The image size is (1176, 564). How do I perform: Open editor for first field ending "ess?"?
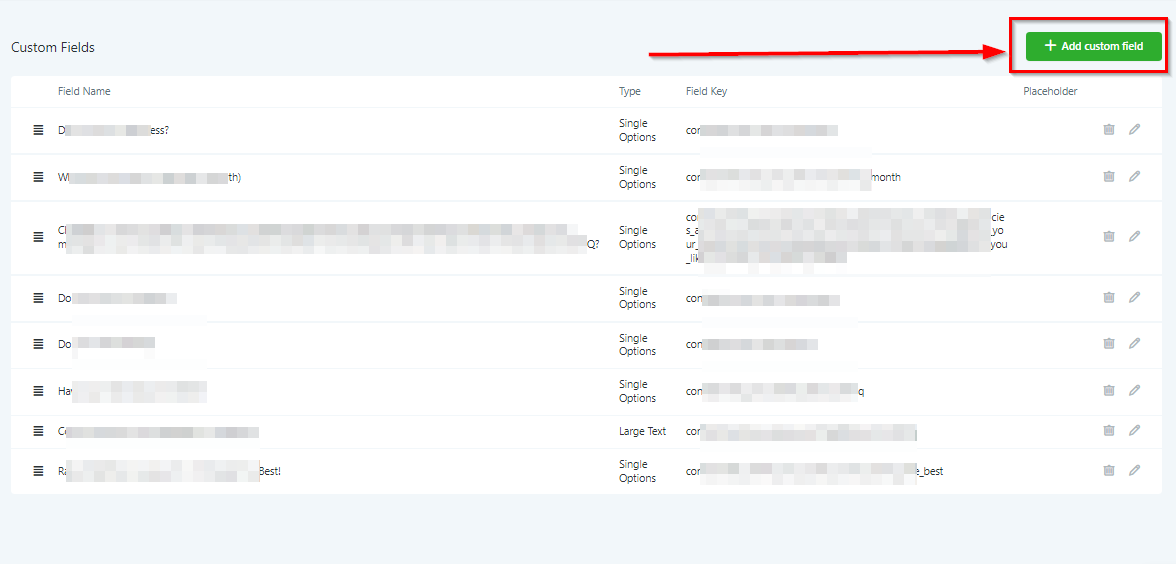tap(1134, 130)
